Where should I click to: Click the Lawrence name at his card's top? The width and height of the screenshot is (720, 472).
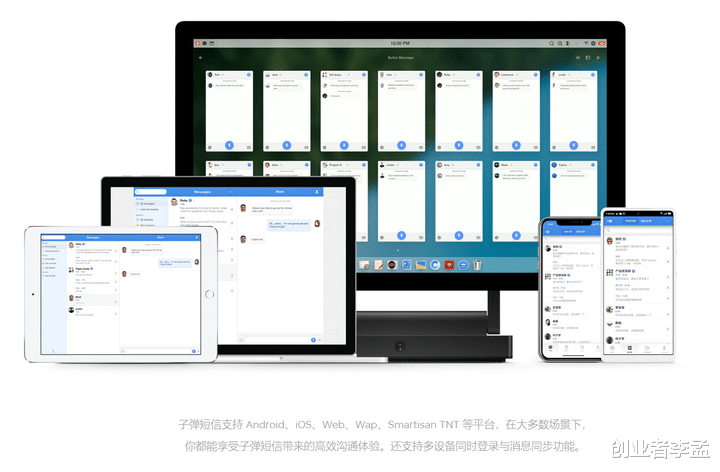507,74
